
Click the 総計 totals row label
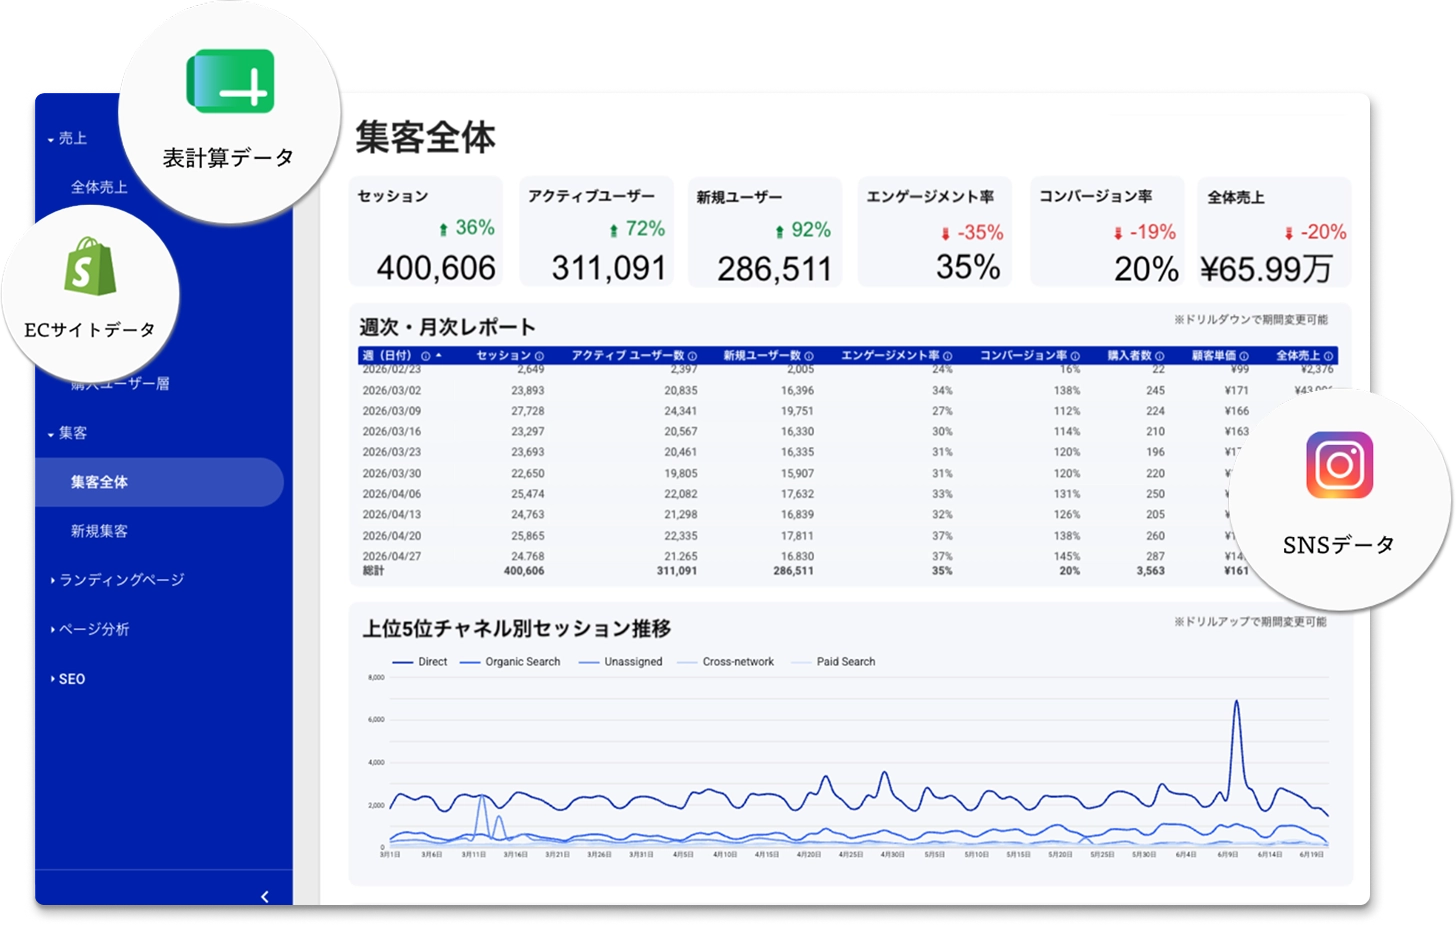point(373,571)
